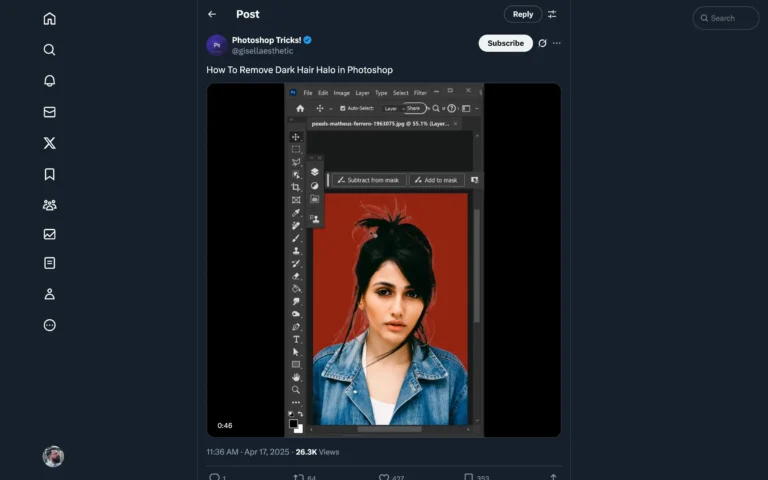Select the Hand tool
This screenshot has height=480, width=768.
(295, 377)
